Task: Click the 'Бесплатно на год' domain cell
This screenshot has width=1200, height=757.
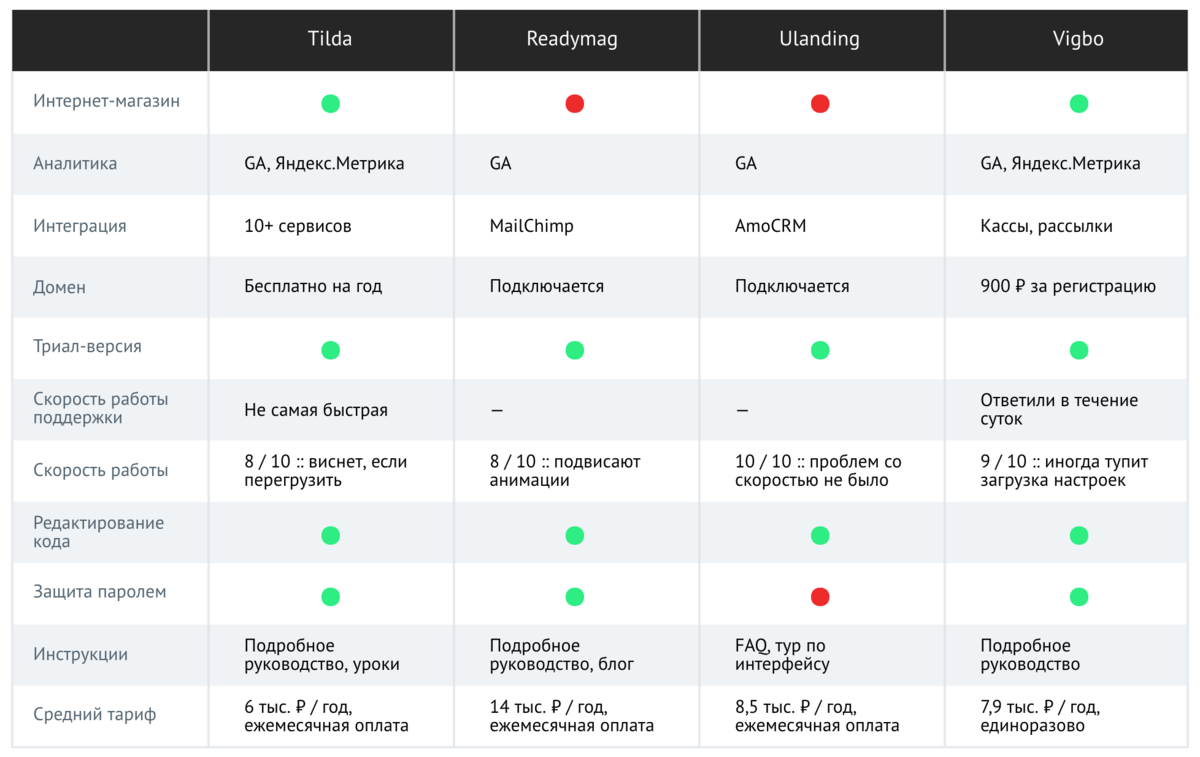Action: point(313,287)
